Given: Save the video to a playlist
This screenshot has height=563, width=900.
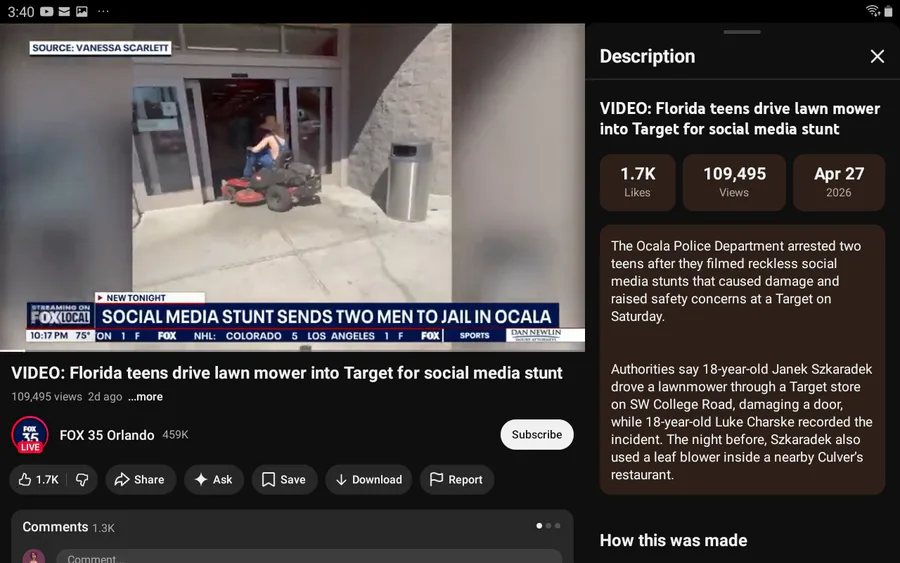Looking at the screenshot, I should [284, 479].
